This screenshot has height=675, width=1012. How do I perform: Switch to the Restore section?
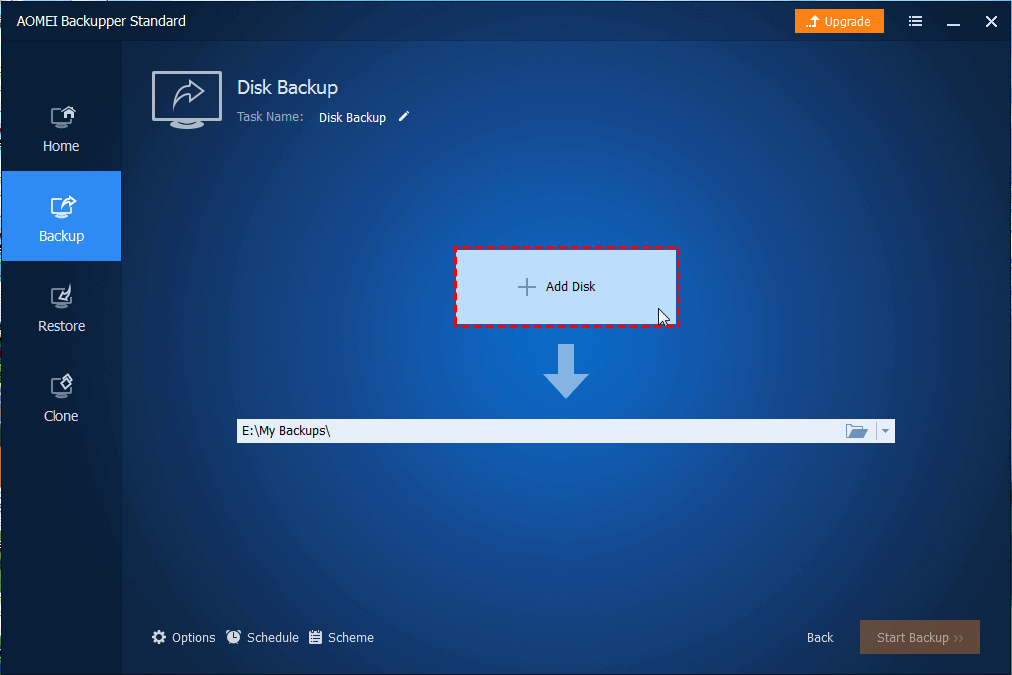pos(61,310)
